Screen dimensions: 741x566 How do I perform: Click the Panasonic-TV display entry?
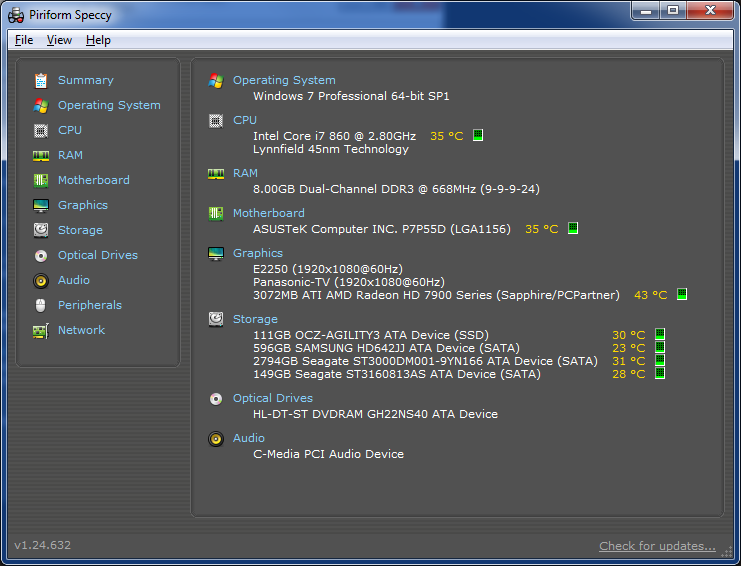(x=349, y=282)
